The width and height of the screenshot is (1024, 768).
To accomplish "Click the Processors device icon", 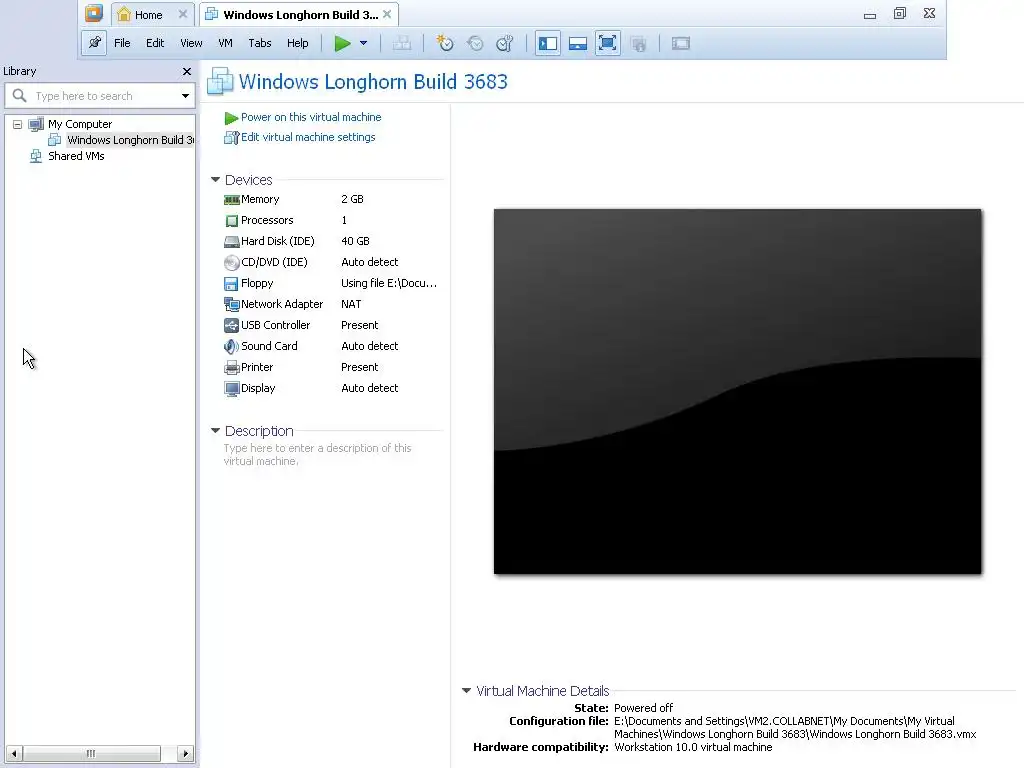I will [231, 221].
